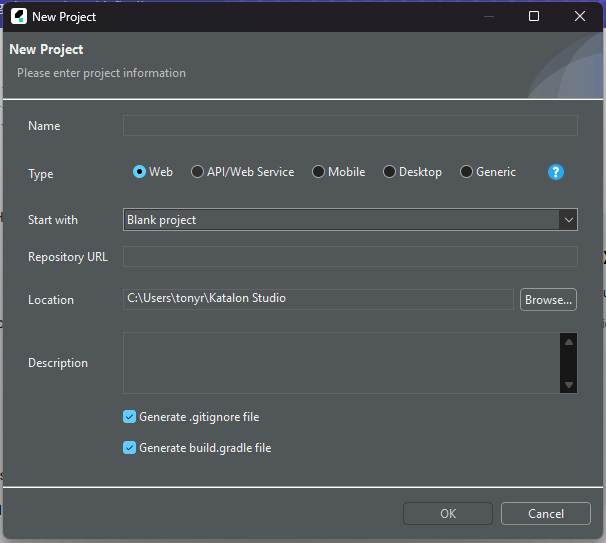The height and width of the screenshot is (543, 606).
Task: Click the Location path text field
Action: [318, 299]
